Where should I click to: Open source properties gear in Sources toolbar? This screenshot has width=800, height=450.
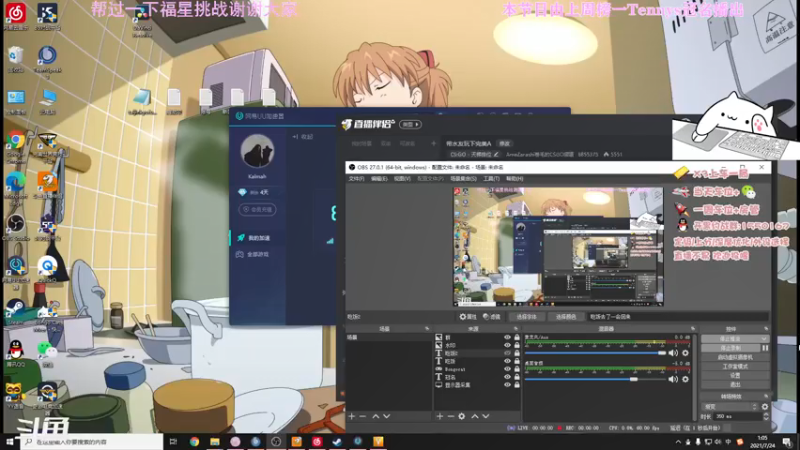click(462, 416)
